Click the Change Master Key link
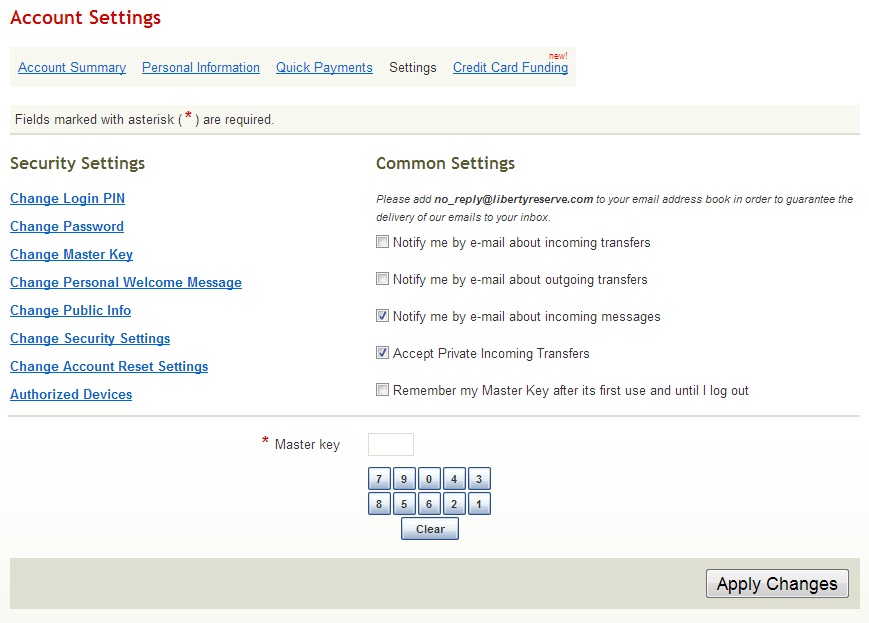Viewport: 869px width, 623px height. [x=71, y=255]
